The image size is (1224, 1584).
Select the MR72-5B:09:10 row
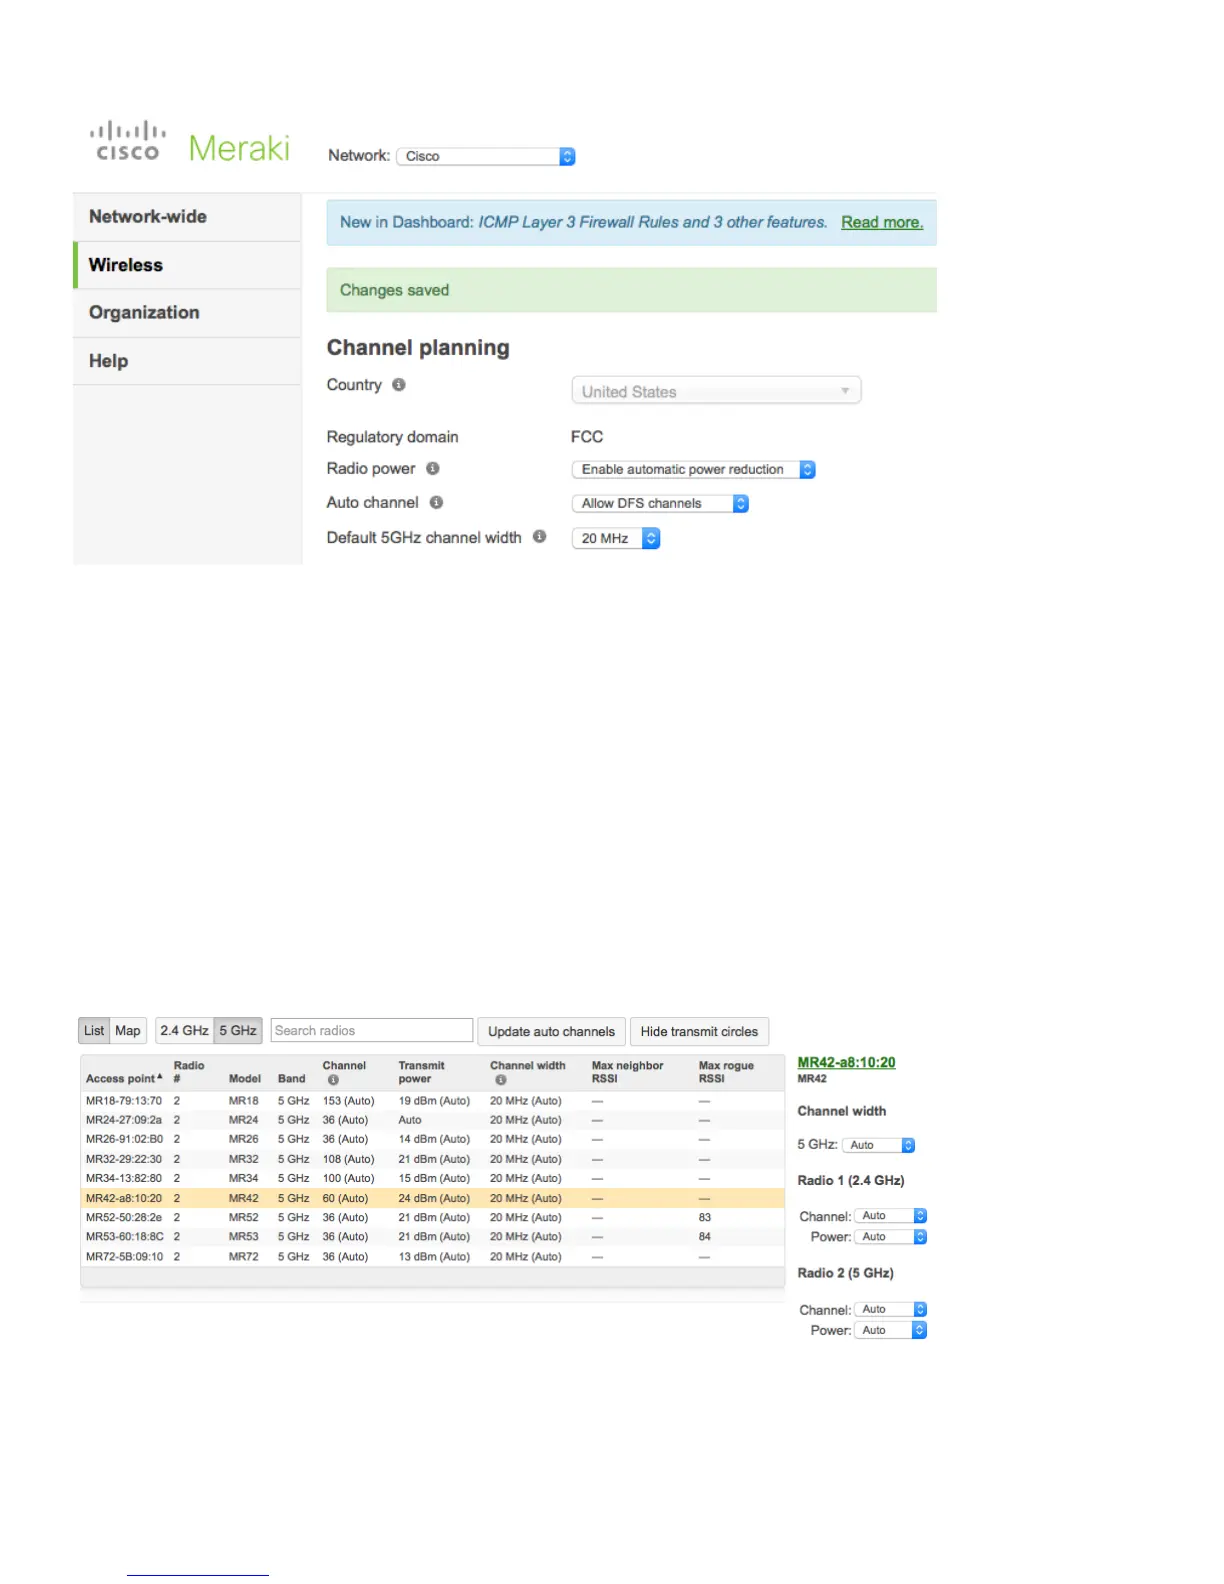coord(432,1257)
